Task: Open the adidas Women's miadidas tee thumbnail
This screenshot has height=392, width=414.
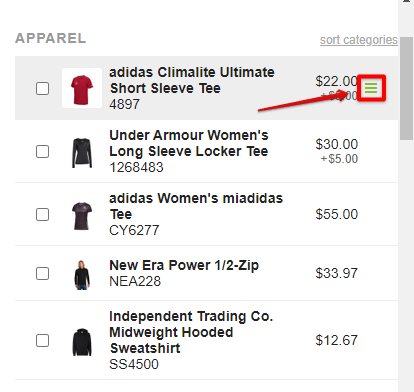Action: [x=82, y=216]
